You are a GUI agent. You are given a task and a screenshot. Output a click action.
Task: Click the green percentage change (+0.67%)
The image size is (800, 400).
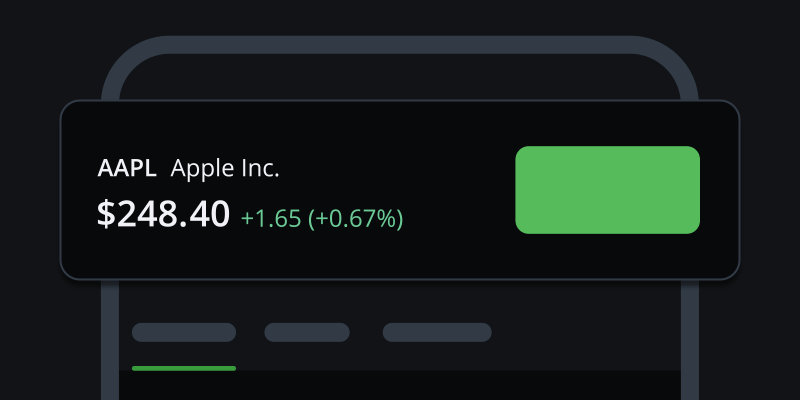tap(356, 217)
